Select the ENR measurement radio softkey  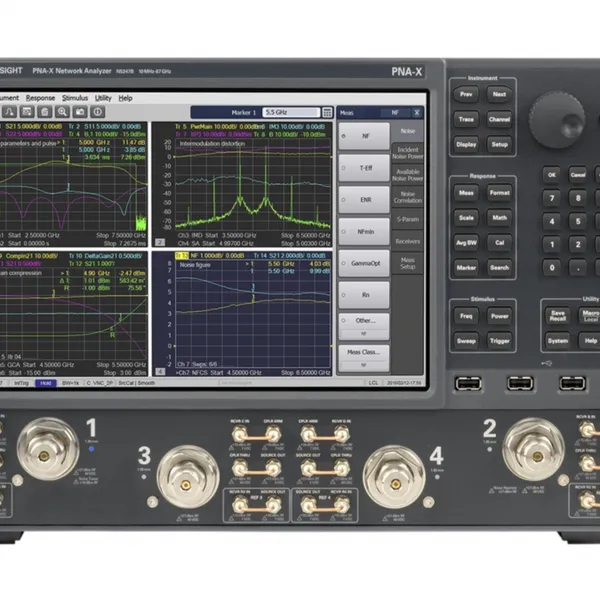364,200
